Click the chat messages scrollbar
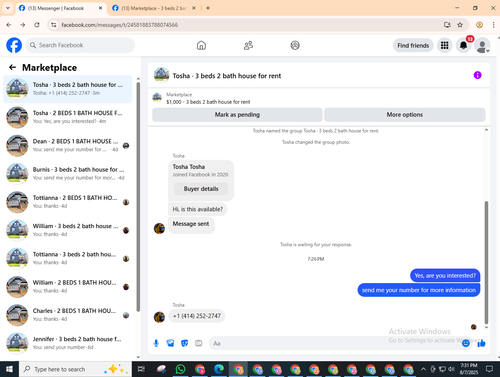 click(x=486, y=262)
